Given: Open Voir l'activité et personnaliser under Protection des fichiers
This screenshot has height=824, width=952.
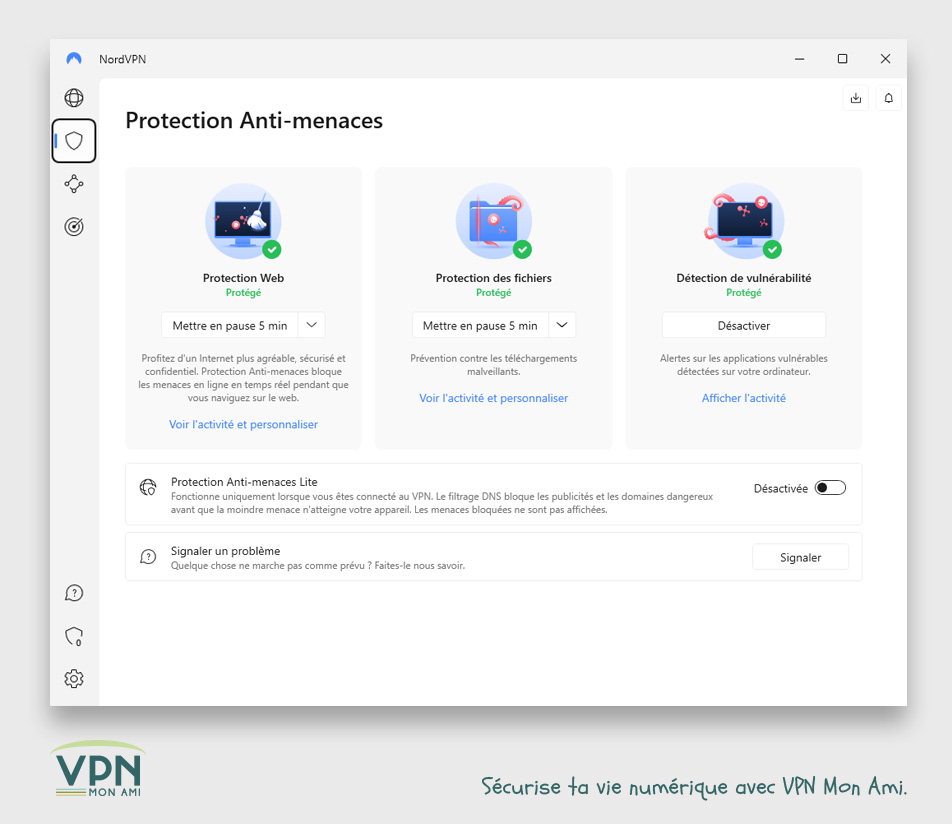Looking at the screenshot, I should (x=494, y=398).
